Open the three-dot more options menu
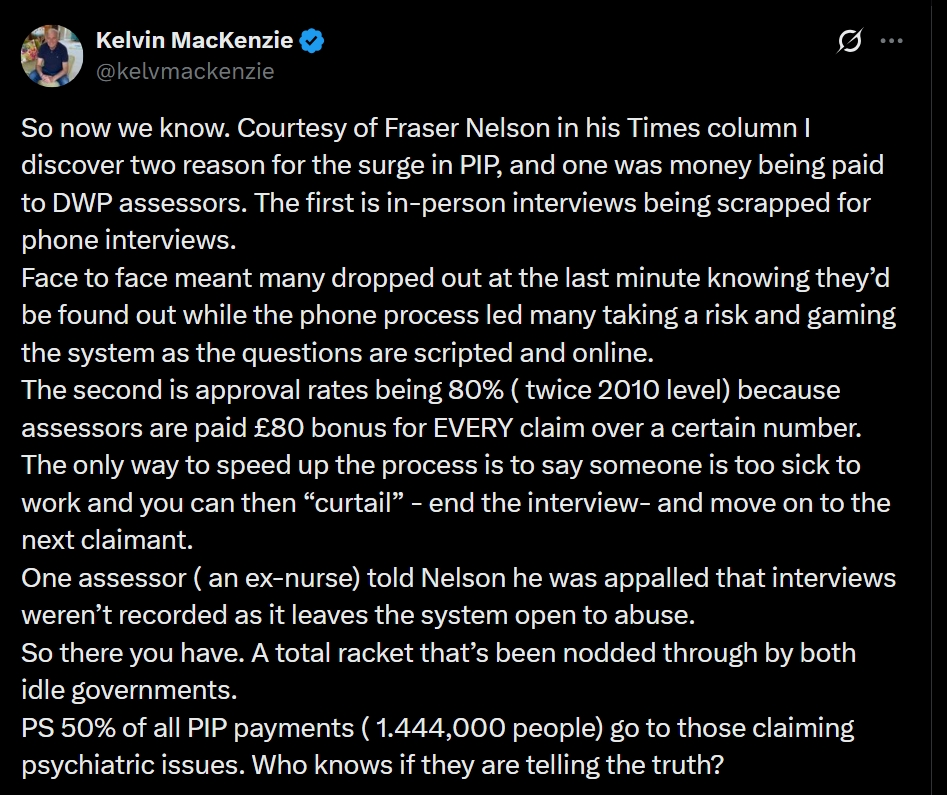 [890, 42]
